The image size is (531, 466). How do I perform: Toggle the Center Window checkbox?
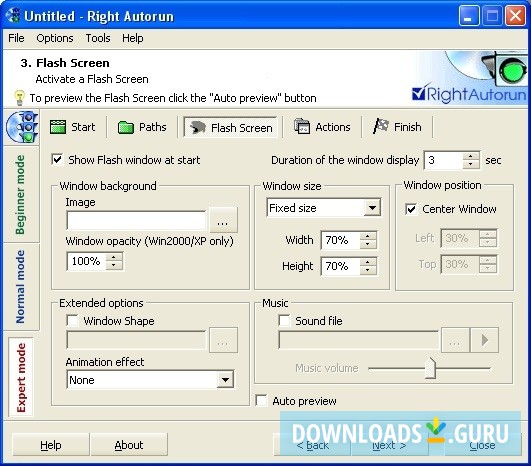pyautogui.click(x=411, y=209)
